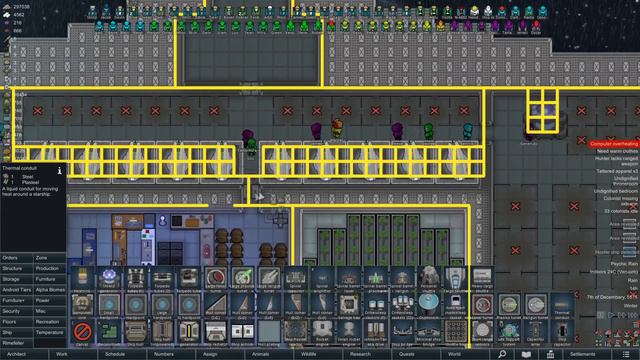Image resolution: width=640 pixels, height=360 pixels.
Task: Select the orange-suited colonist on map
Action: 337,128
